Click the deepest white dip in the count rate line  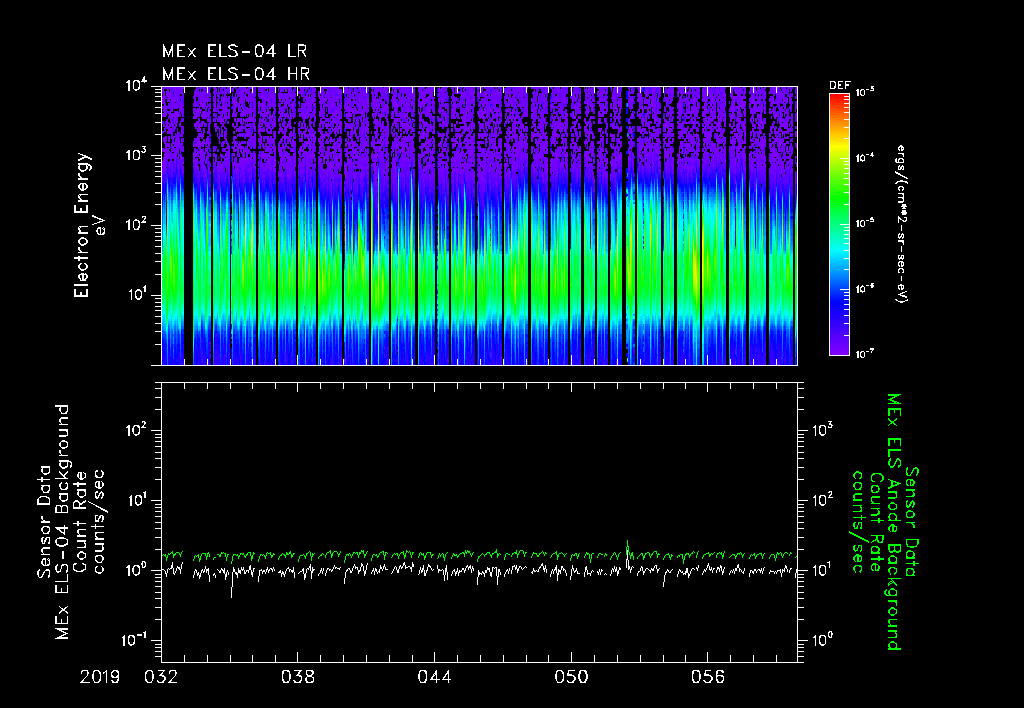tap(232, 596)
